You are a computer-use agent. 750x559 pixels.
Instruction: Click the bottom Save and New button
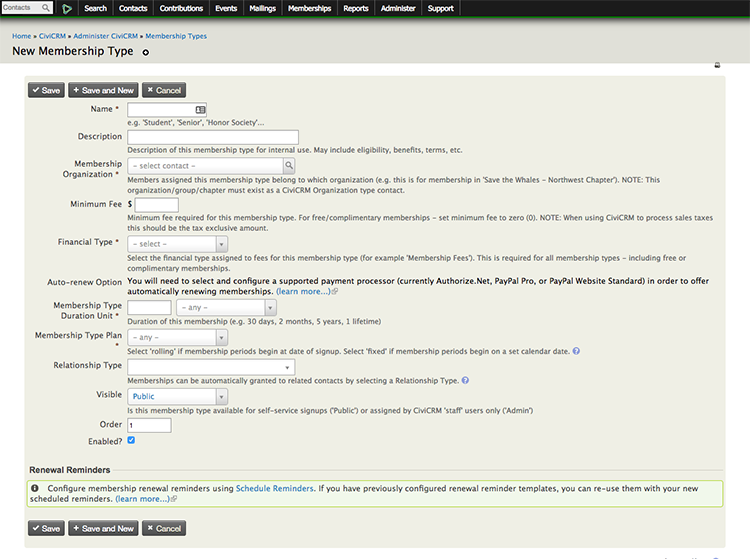[103, 528]
